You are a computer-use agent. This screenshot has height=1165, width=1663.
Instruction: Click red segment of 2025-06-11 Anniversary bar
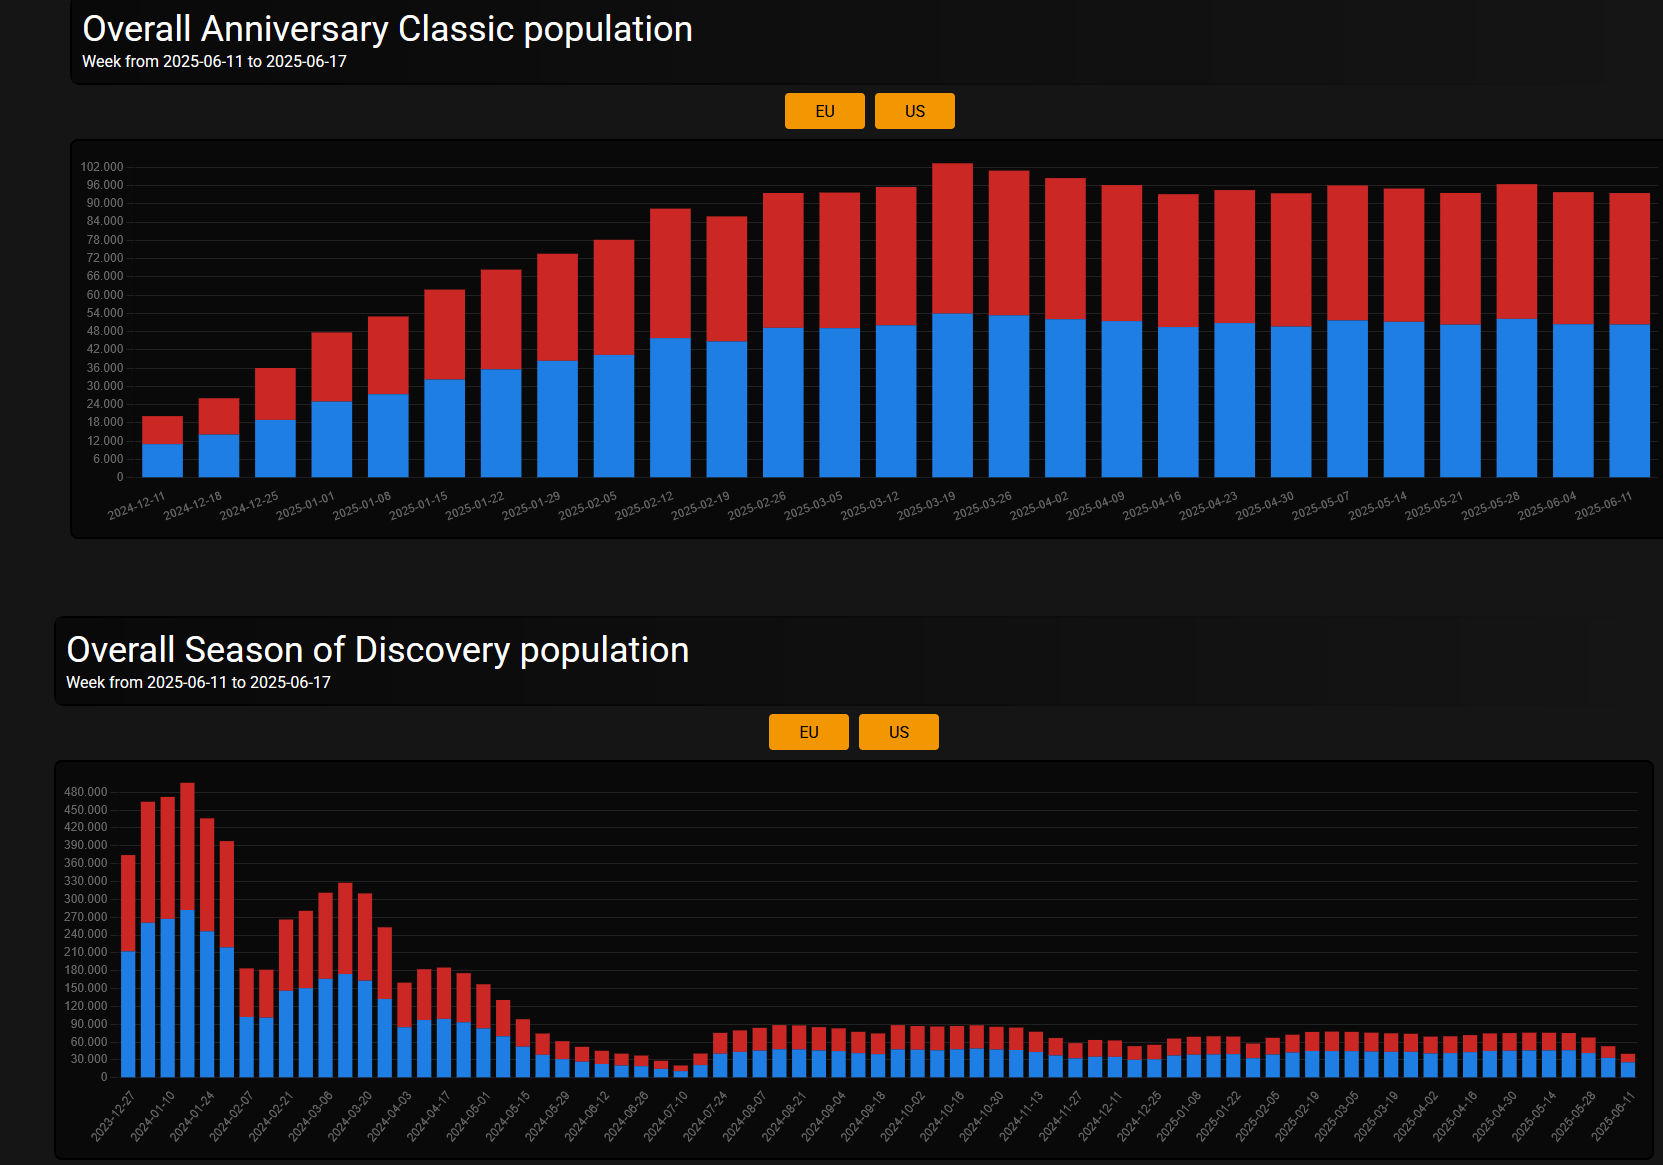pyautogui.click(x=1629, y=258)
